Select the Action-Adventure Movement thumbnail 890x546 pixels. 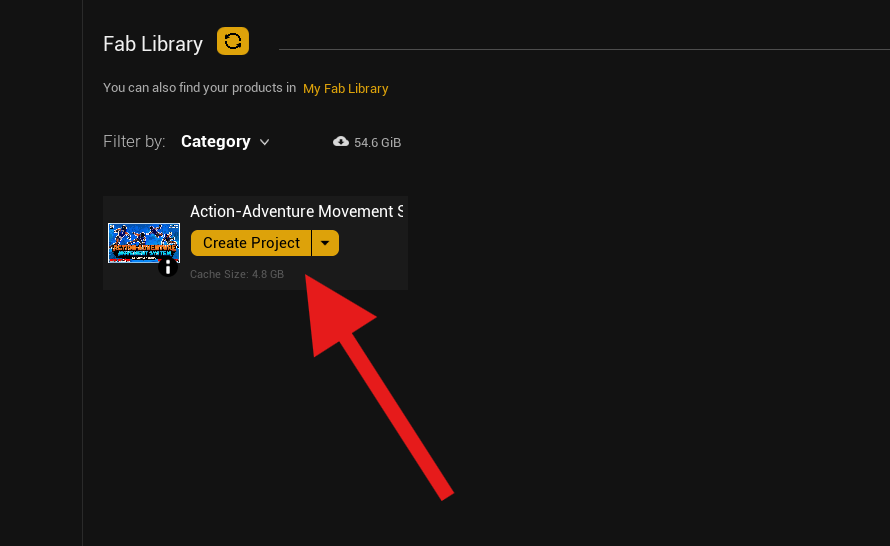(x=143, y=242)
